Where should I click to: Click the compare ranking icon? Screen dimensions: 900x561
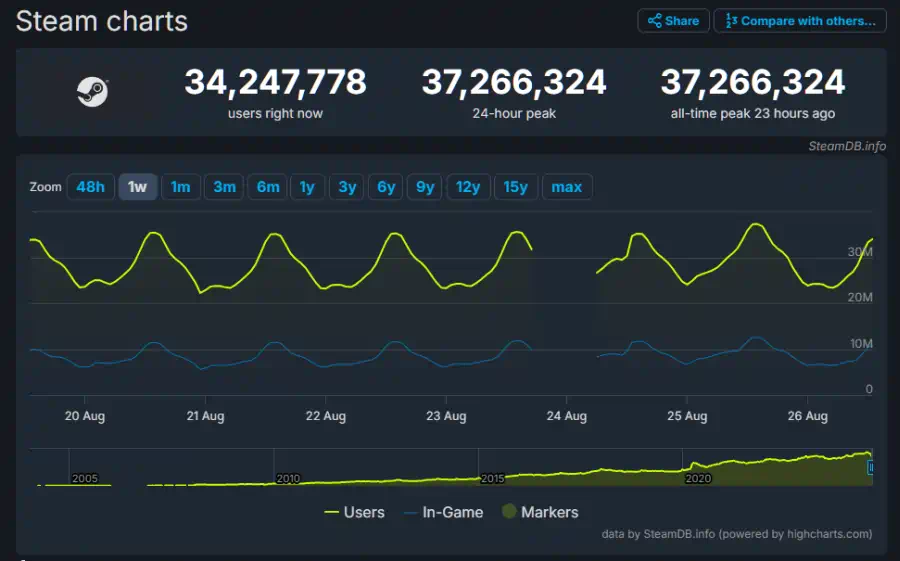click(731, 21)
